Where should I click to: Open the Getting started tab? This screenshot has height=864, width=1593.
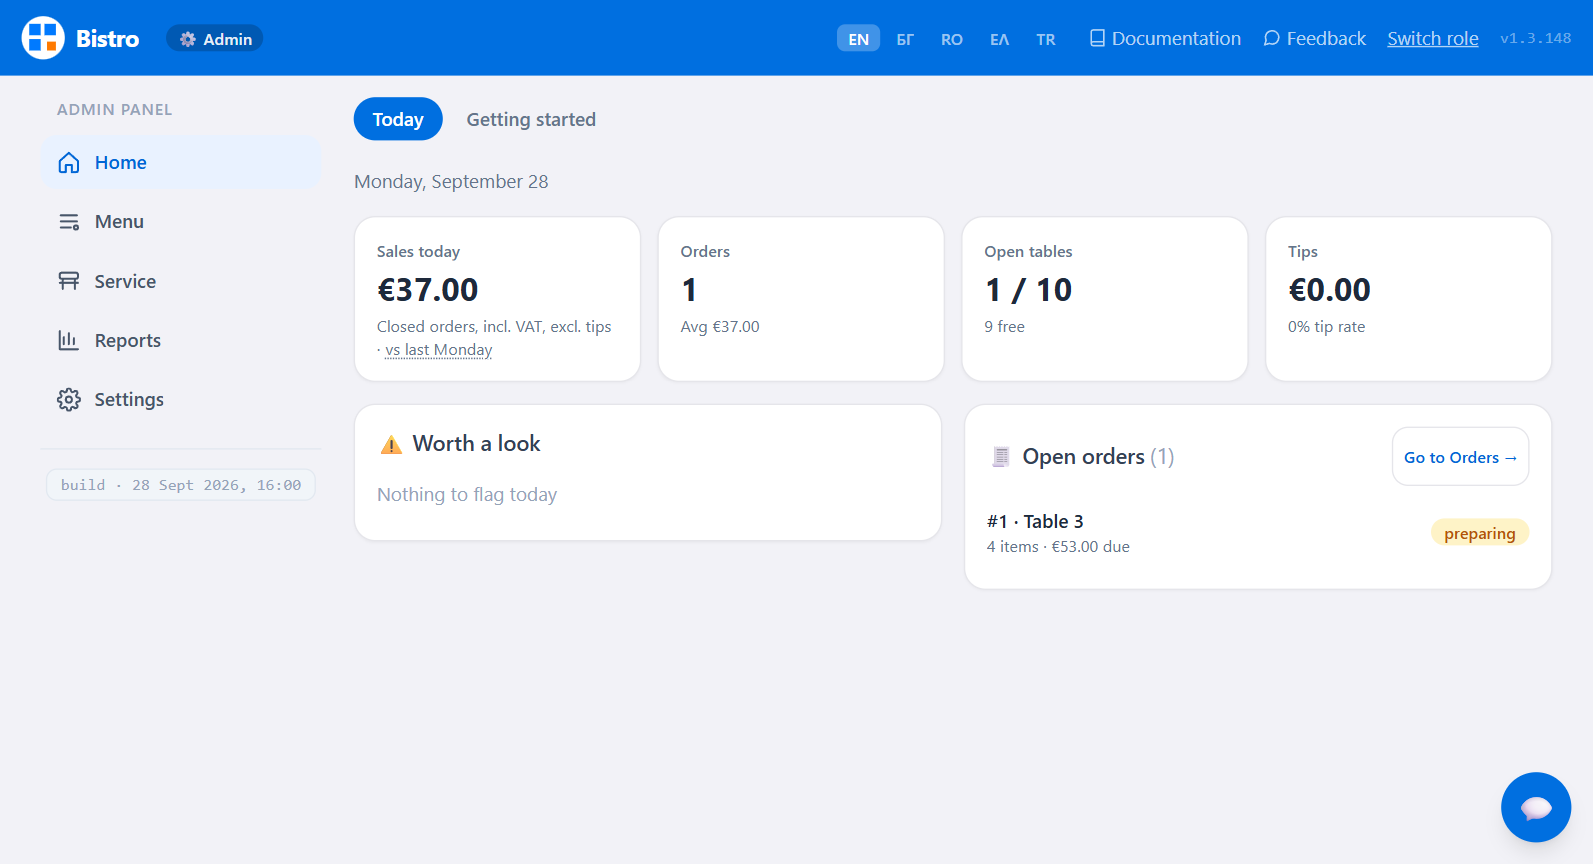click(531, 119)
